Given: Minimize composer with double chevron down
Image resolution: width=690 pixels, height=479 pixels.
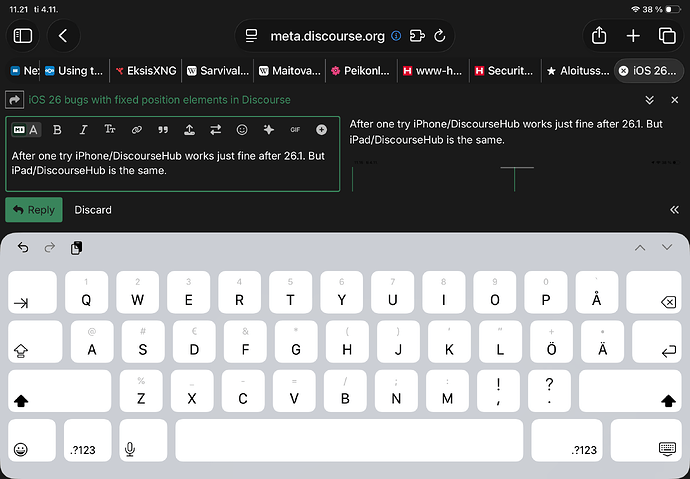Looking at the screenshot, I should (x=649, y=100).
